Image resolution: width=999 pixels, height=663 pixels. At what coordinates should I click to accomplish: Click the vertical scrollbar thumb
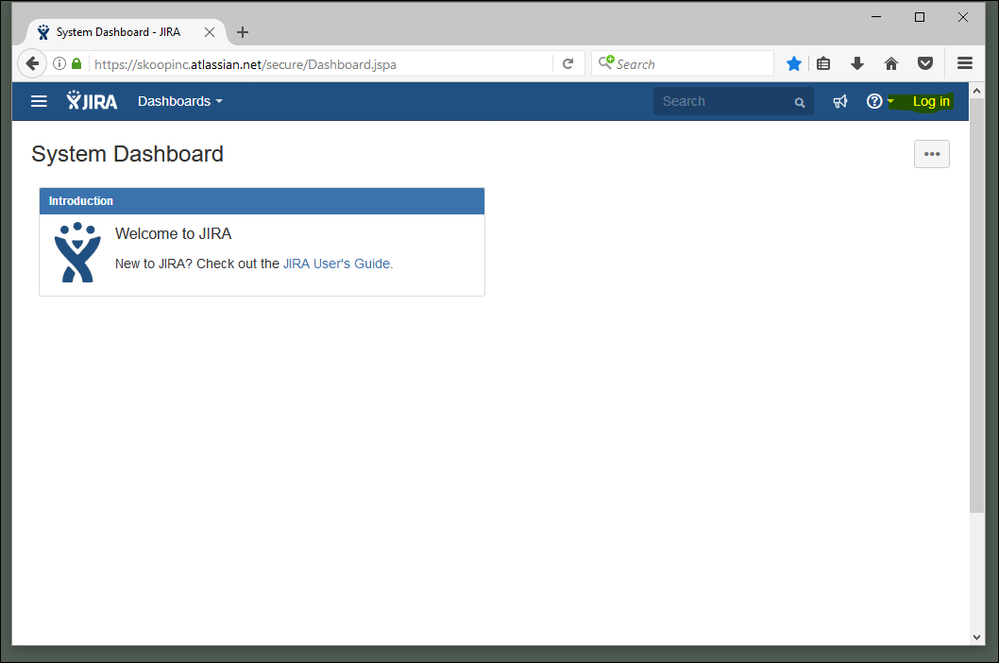click(x=977, y=306)
